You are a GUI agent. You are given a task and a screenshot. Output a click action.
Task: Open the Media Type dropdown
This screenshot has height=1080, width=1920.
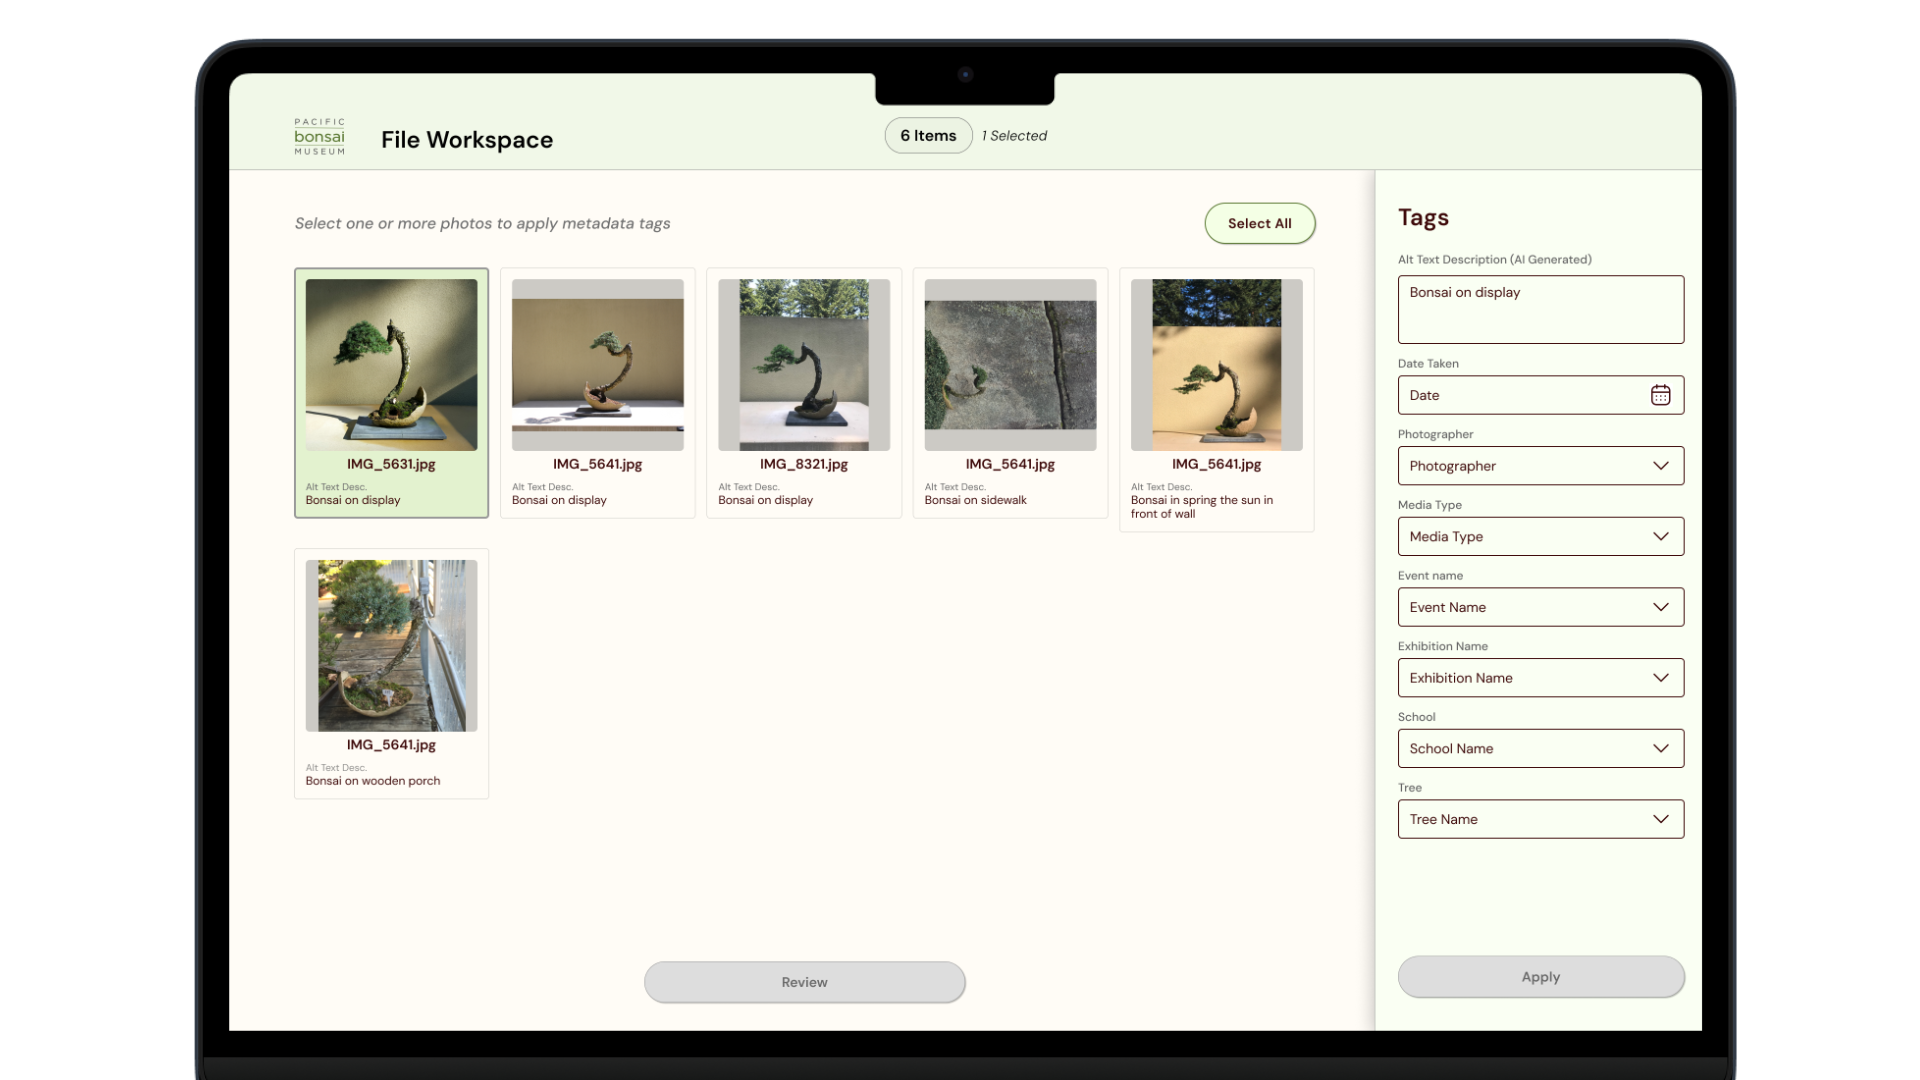[x=1540, y=537]
